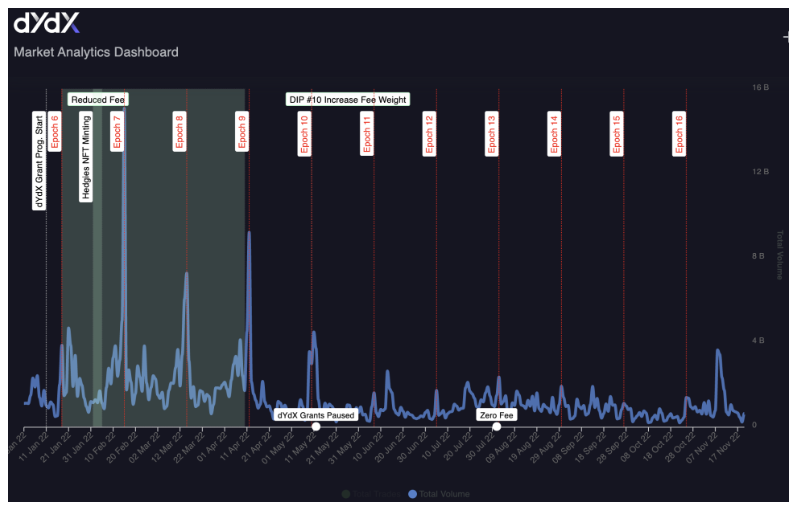Toggle the Total Volume legend series
This screenshot has width=796, height=508.
[x=439, y=494]
